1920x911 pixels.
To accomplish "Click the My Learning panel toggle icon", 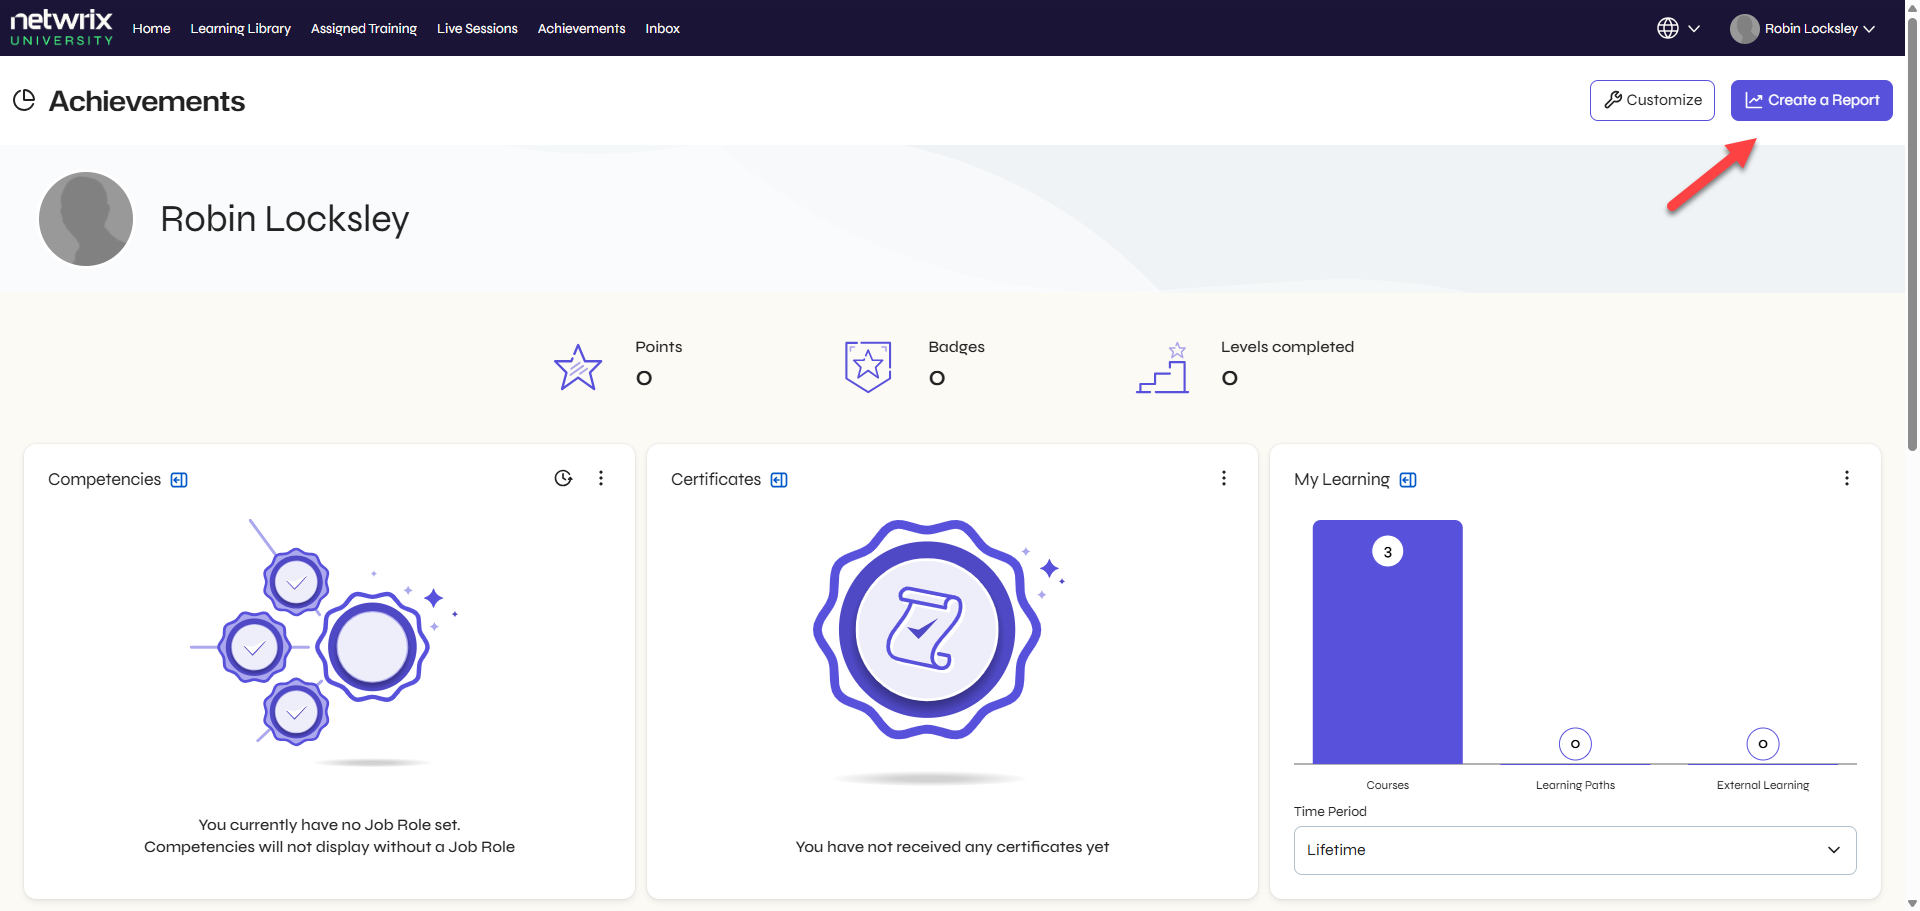I will coord(1408,480).
